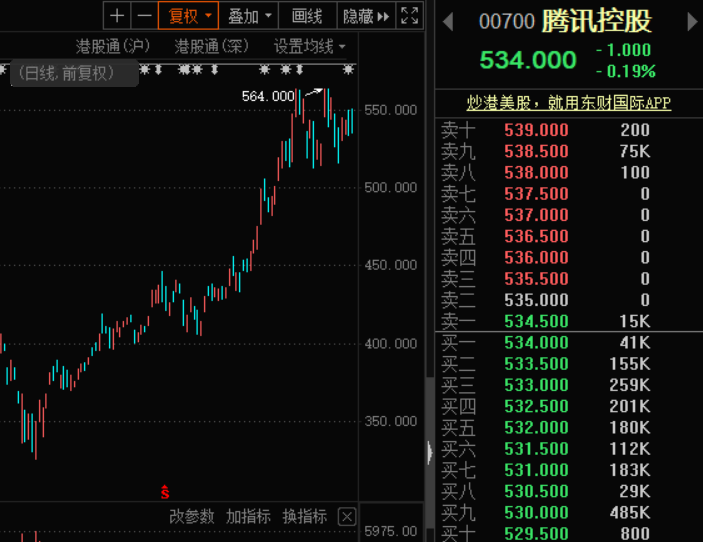703x542 pixels.
Task: Select 卖二 price 535.000
Action: 536,299
